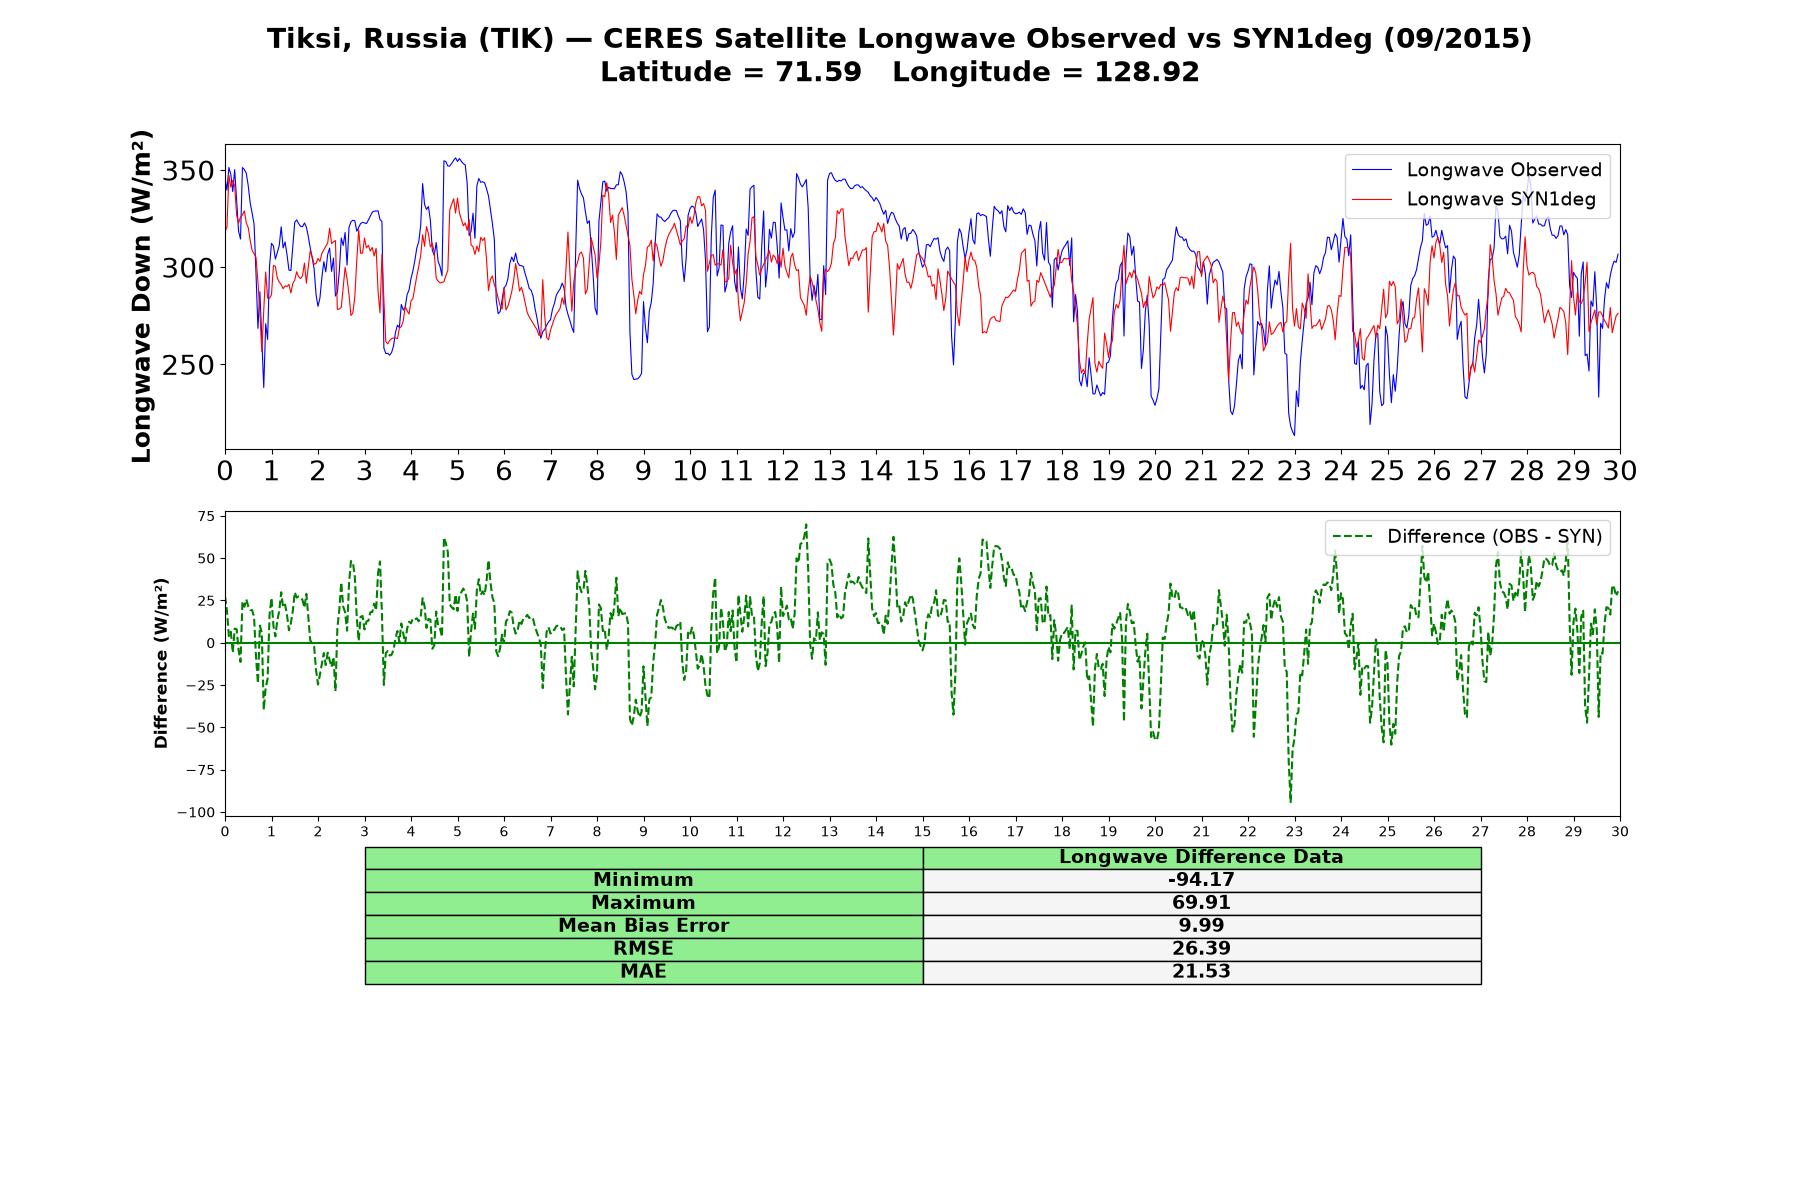Screen dimensions: 1800x1200
Task: Click the day 15 tick on upper chart
Action: point(922,470)
